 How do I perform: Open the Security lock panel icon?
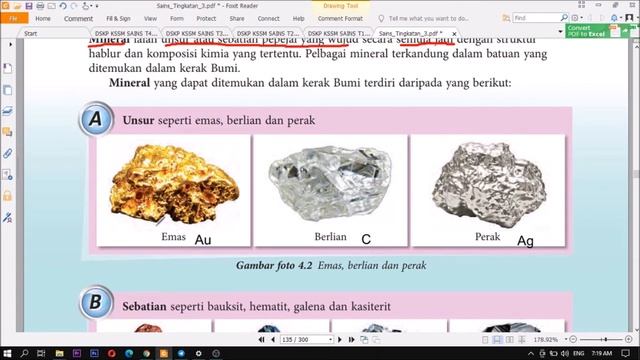7,196
